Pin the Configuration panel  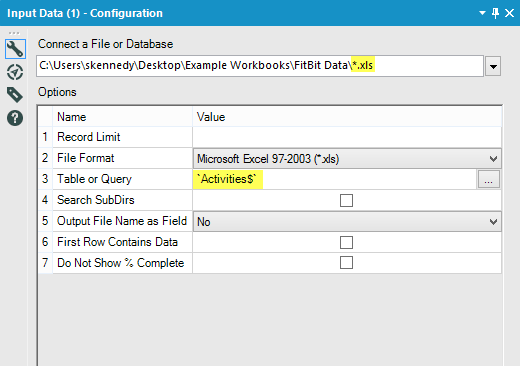point(495,13)
